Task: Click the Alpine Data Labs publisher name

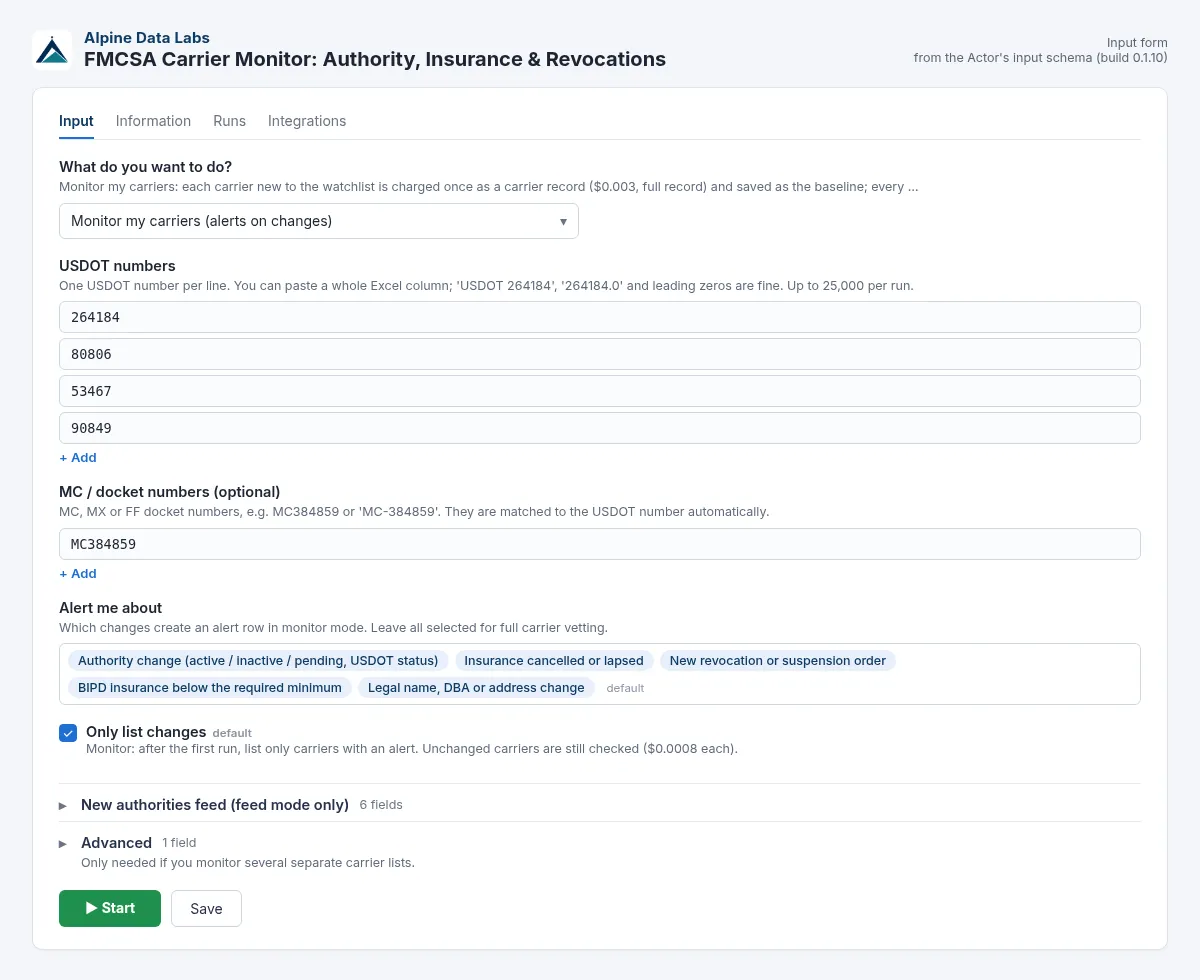Action: 147,38
